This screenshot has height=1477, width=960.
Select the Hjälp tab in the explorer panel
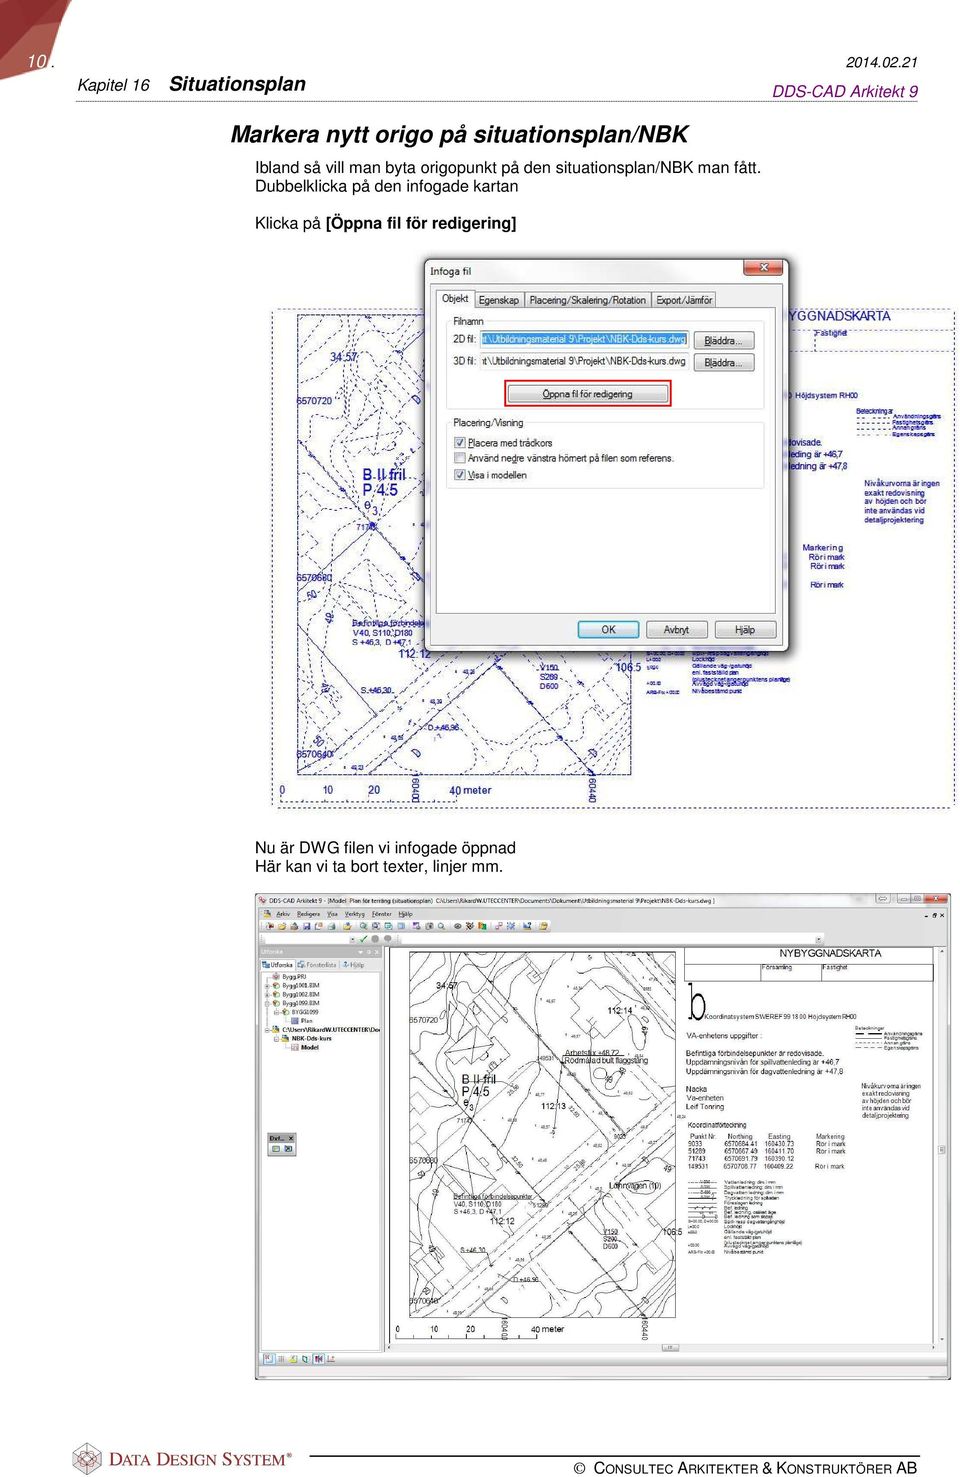[355, 965]
